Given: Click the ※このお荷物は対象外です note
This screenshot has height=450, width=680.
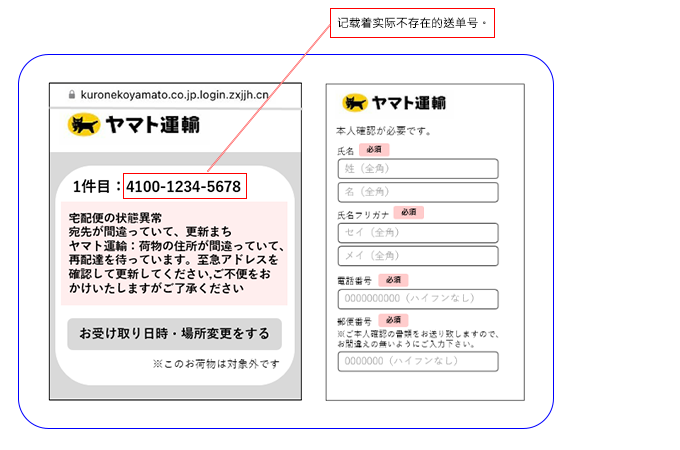Looking at the screenshot, I should (x=216, y=364).
